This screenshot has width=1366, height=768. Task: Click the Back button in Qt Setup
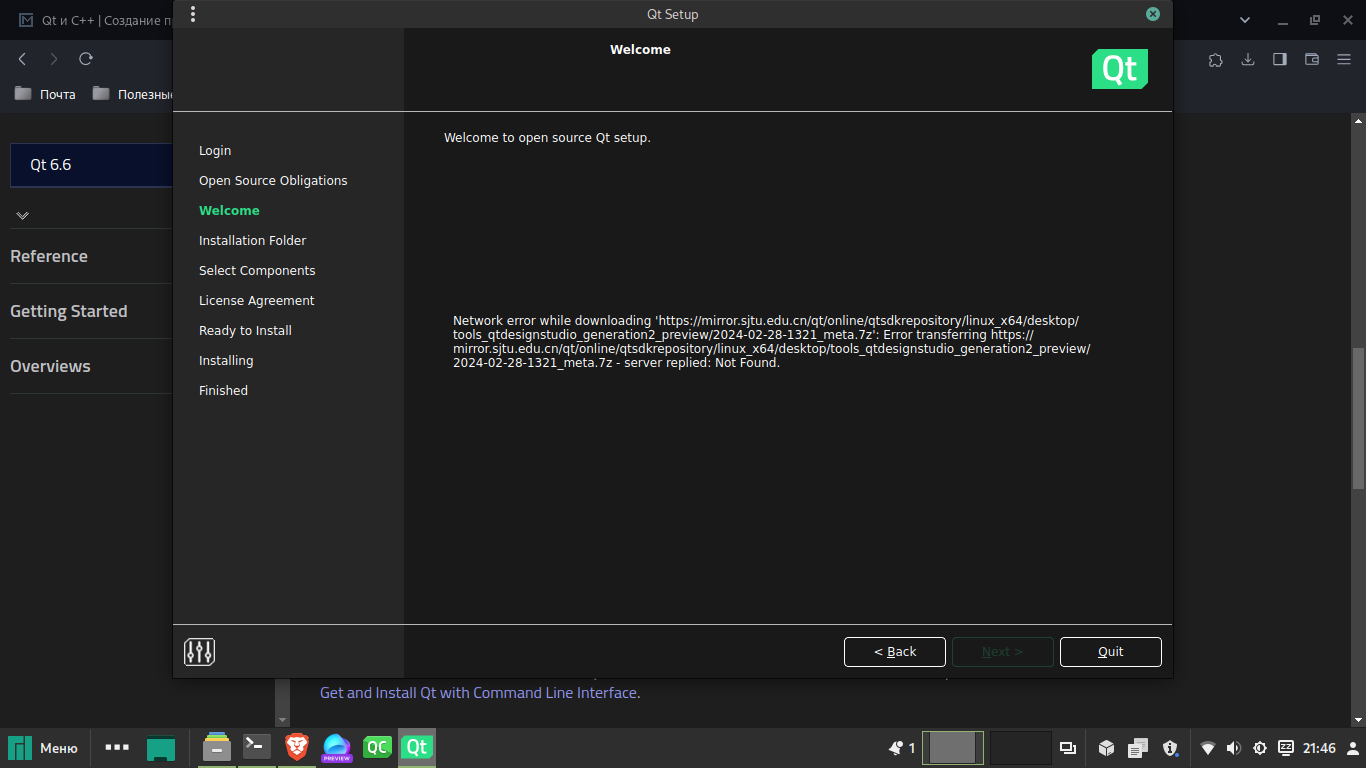click(x=895, y=652)
